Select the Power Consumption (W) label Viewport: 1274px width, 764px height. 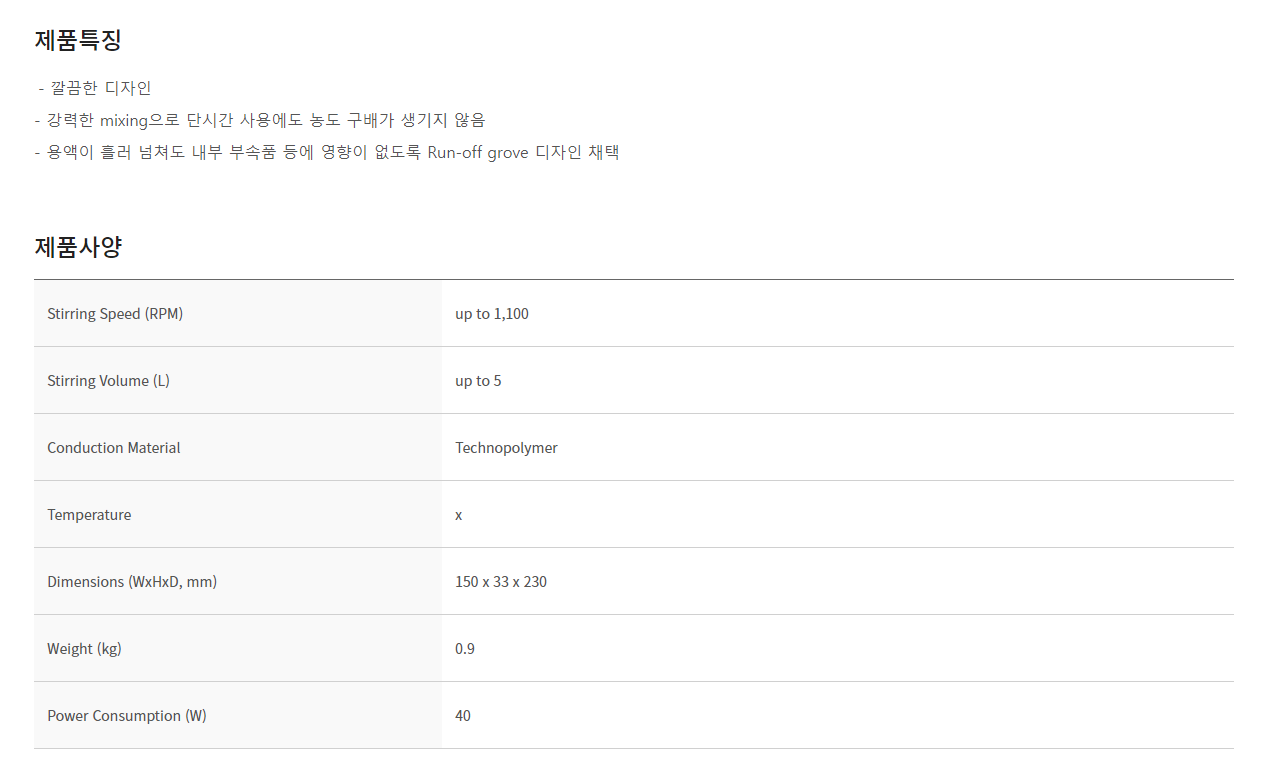click(x=127, y=716)
